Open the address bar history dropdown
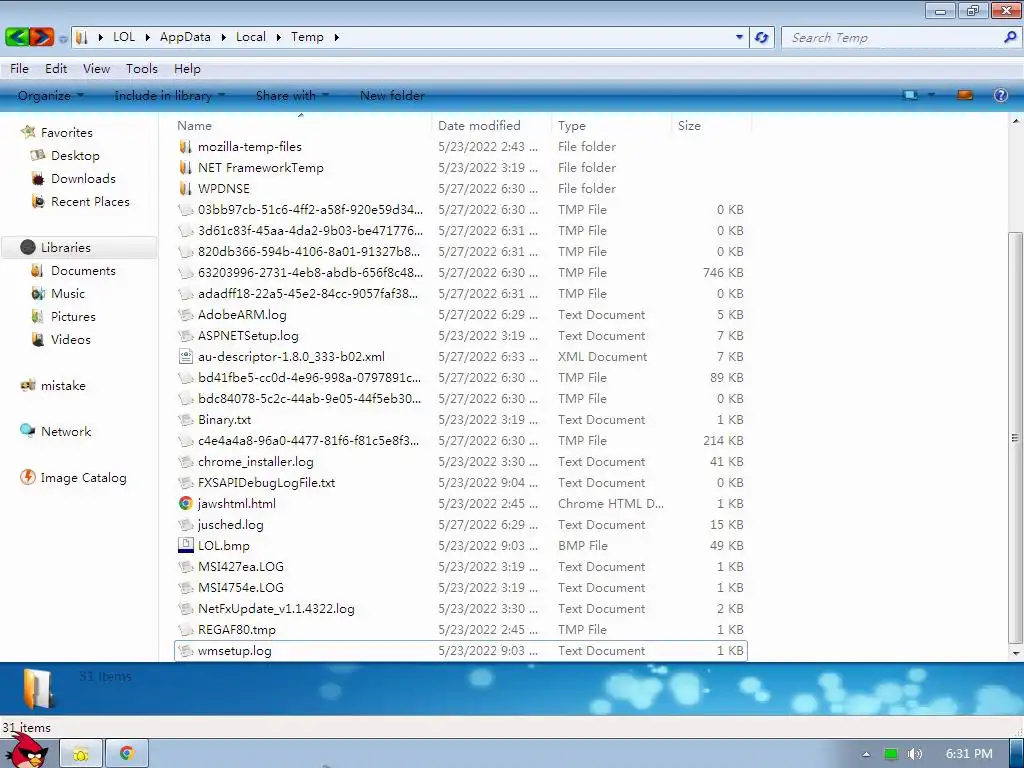 click(739, 37)
